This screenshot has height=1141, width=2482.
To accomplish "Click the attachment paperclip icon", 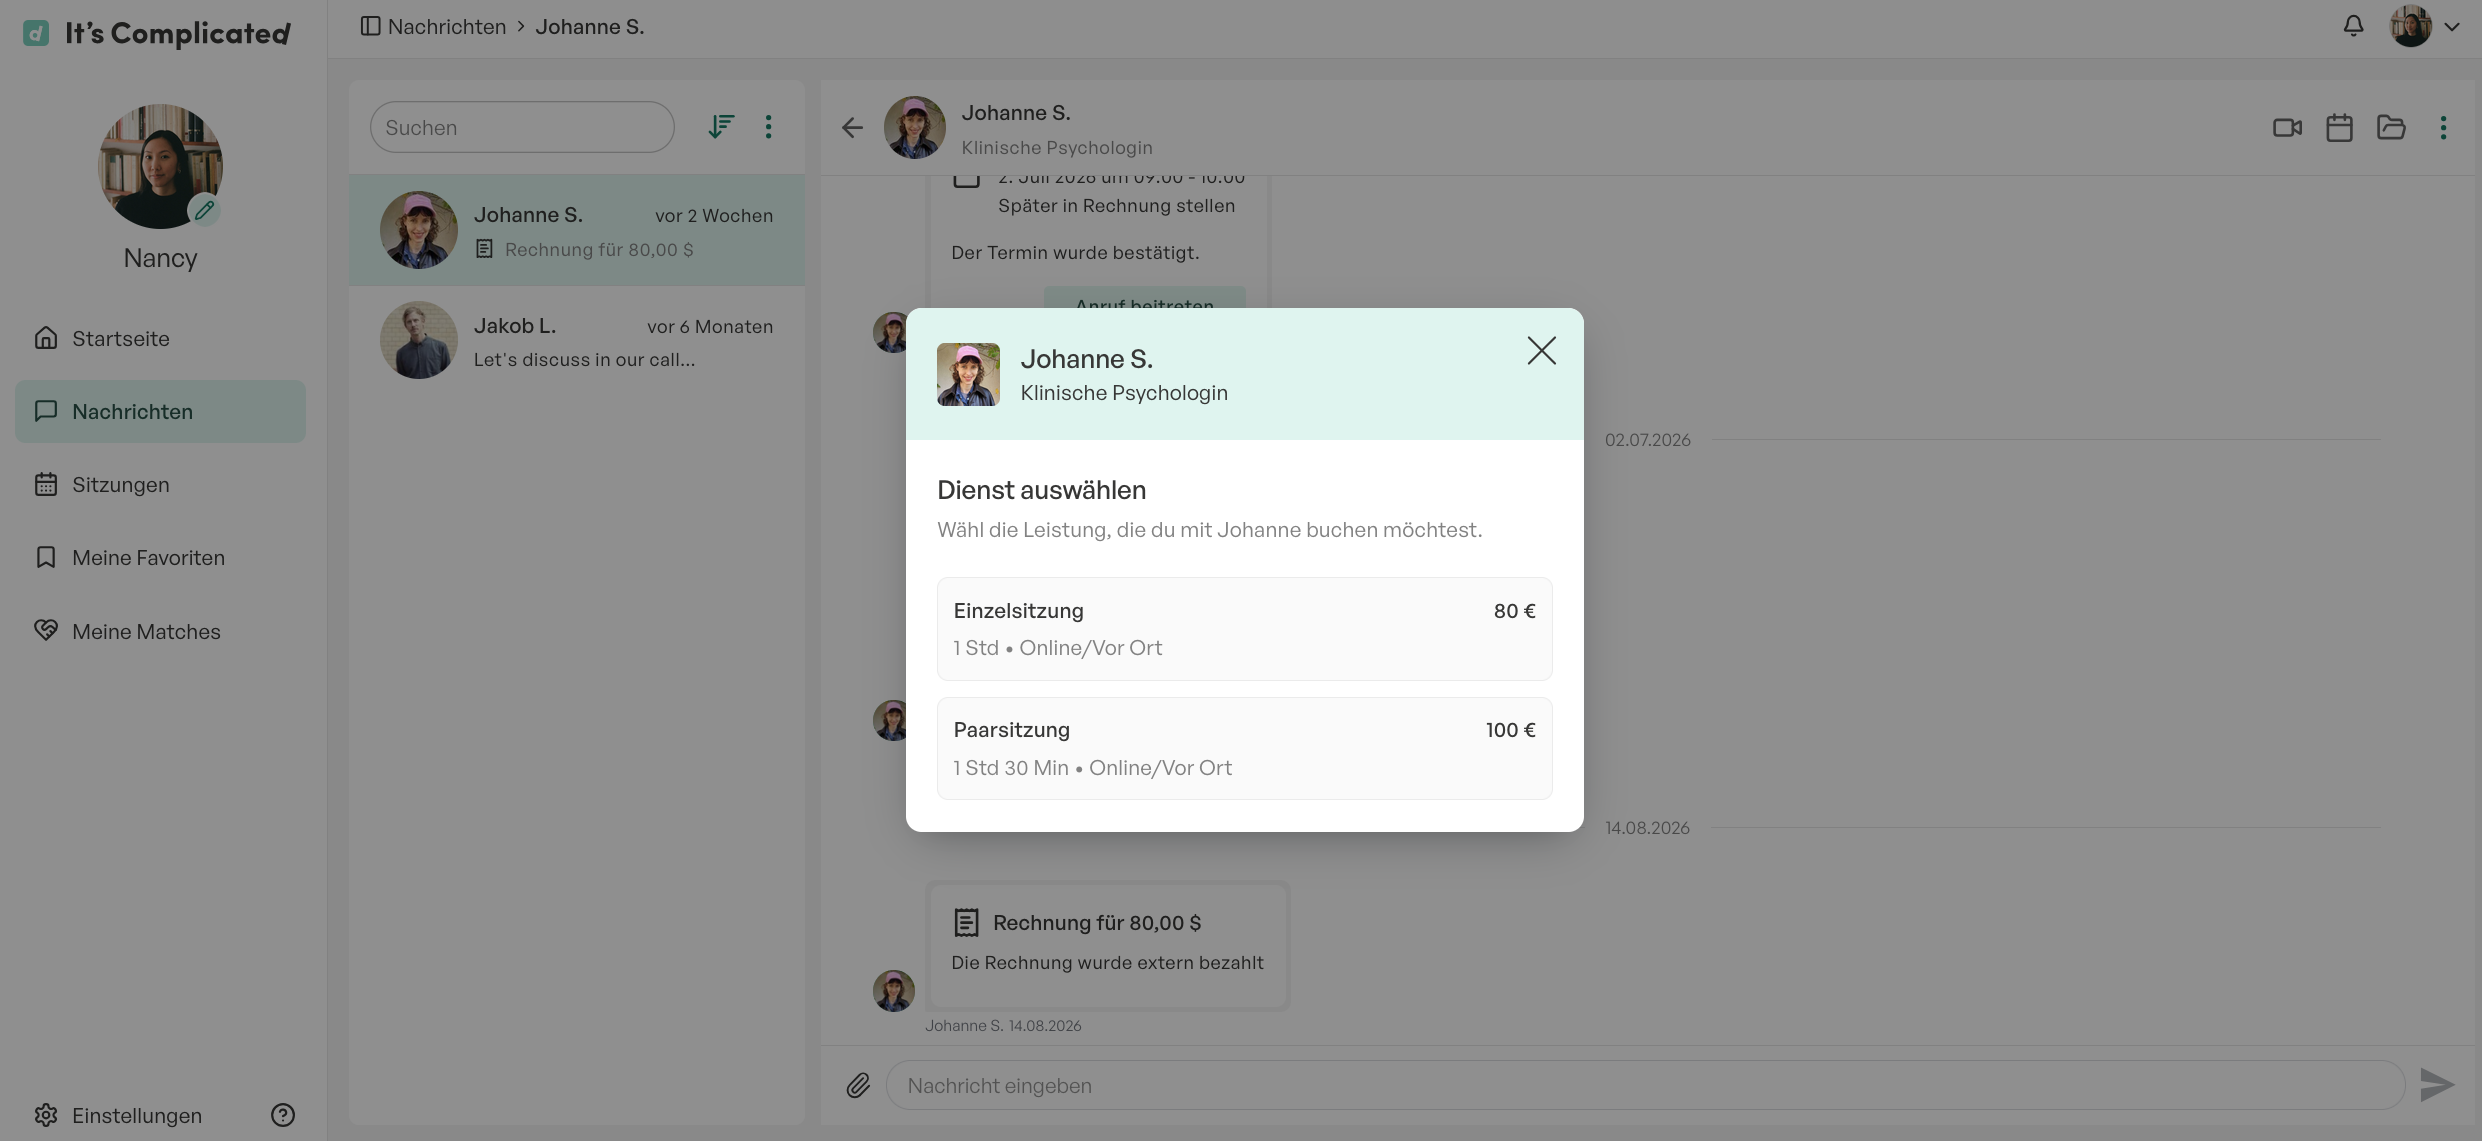I will (x=858, y=1085).
